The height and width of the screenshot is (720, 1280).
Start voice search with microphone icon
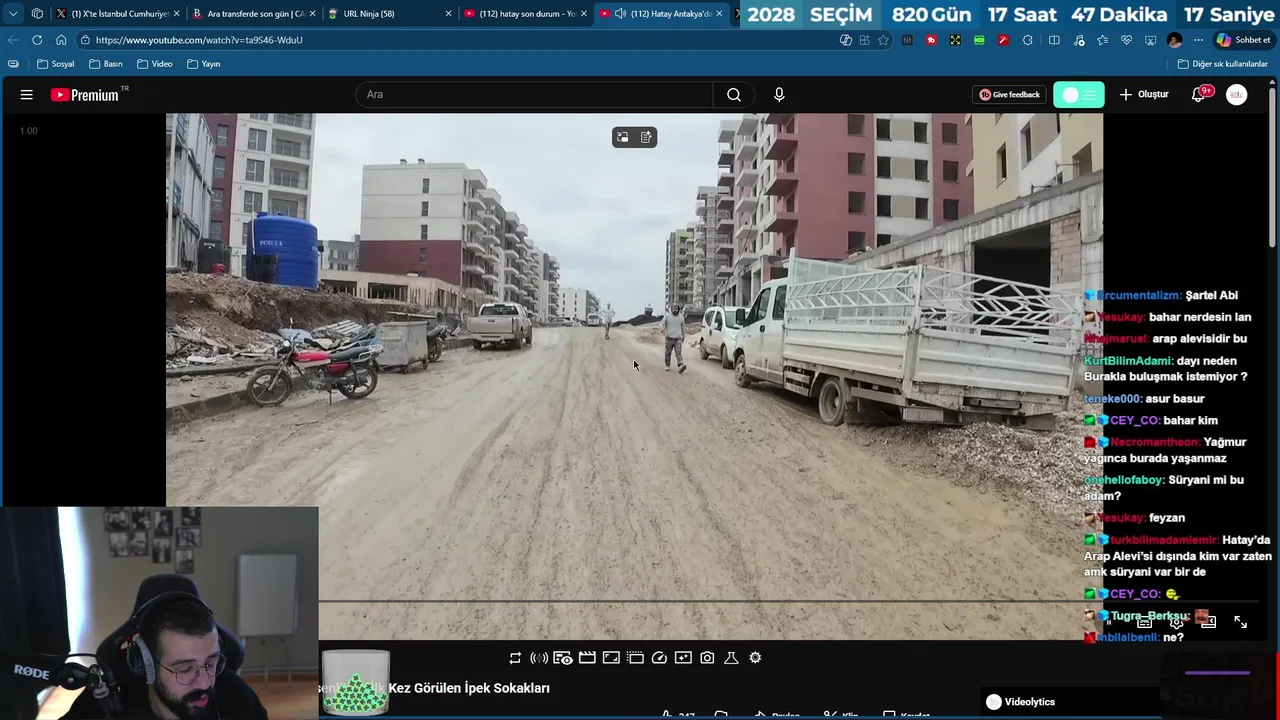(779, 95)
